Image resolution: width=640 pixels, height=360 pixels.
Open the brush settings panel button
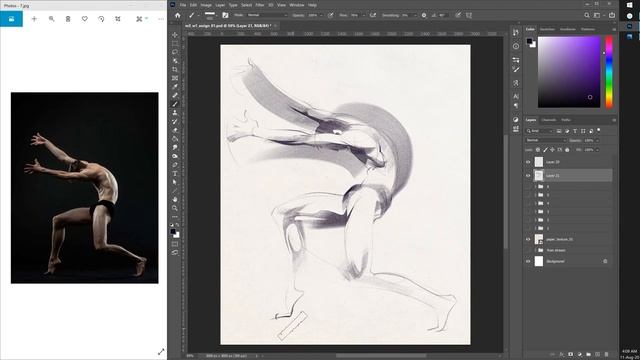(225, 16)
